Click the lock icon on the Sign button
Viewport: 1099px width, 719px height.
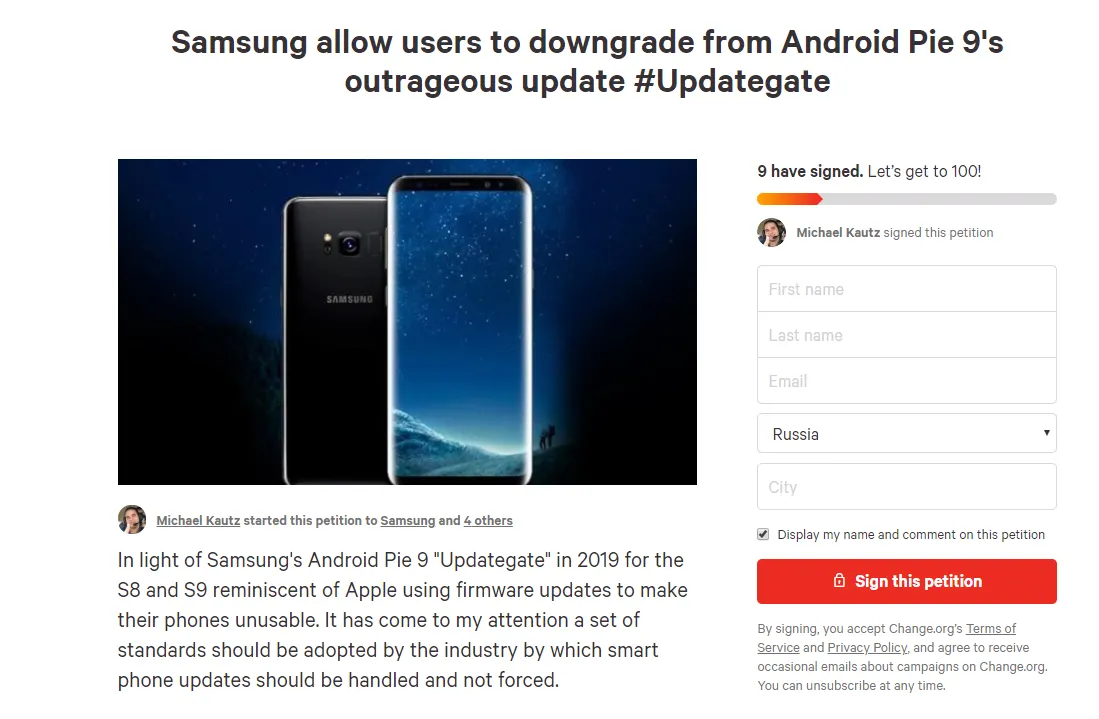(839, 580)
